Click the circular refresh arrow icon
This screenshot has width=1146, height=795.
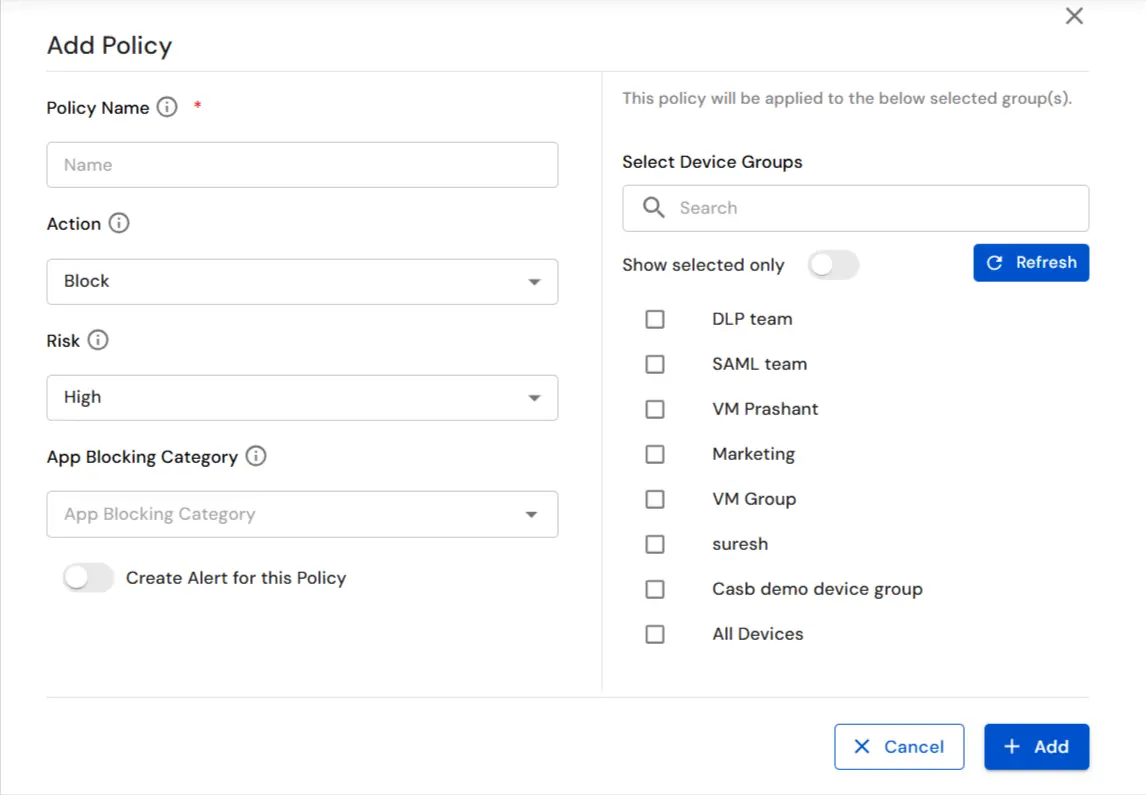[x=994, y=262]
